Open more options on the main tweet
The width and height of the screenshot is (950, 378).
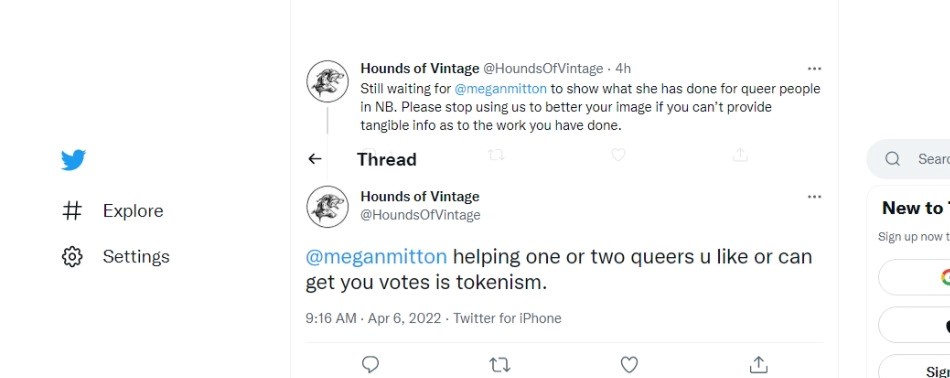click(x=815, y=197)
